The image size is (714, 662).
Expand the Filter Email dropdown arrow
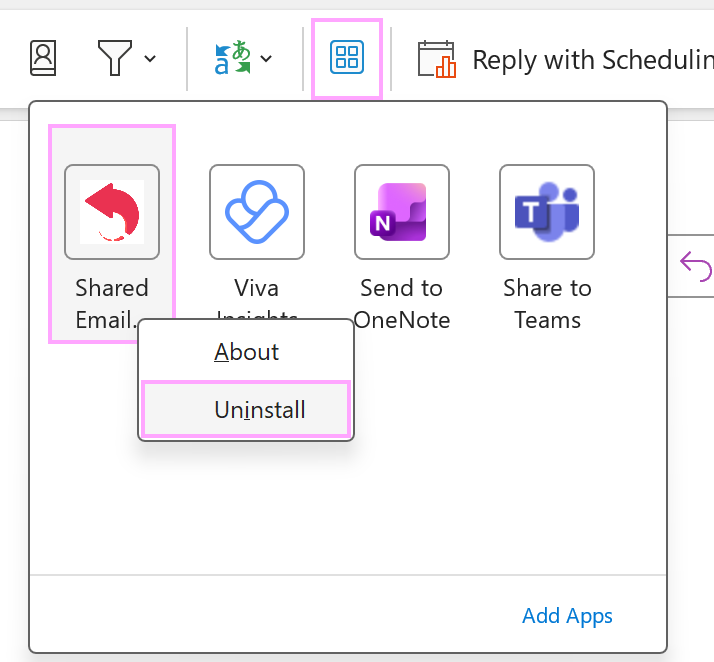pyautogui.click(x=150, y=58)
